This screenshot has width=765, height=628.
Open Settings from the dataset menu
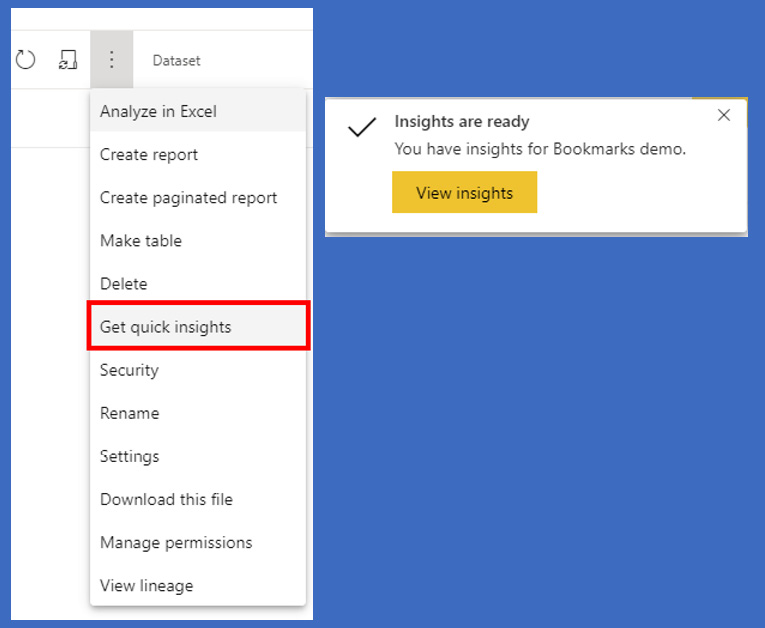tap(129, 456)
